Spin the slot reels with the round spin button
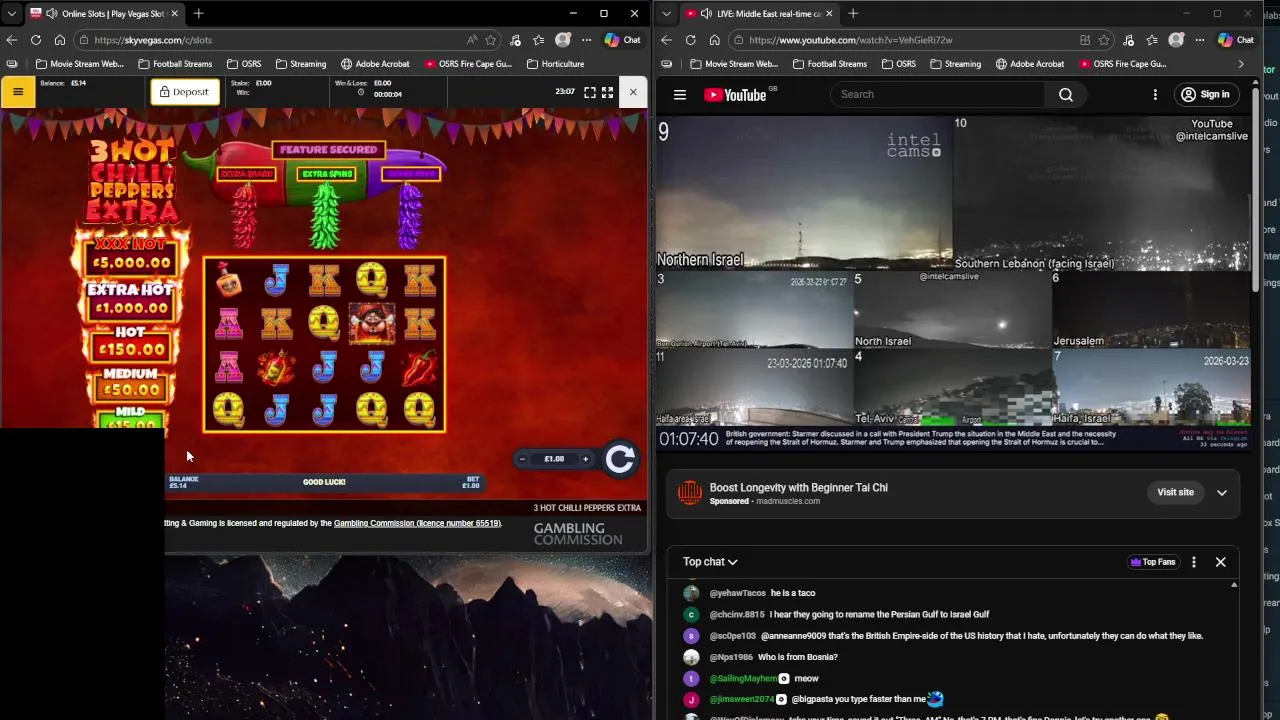 point(620,459)
